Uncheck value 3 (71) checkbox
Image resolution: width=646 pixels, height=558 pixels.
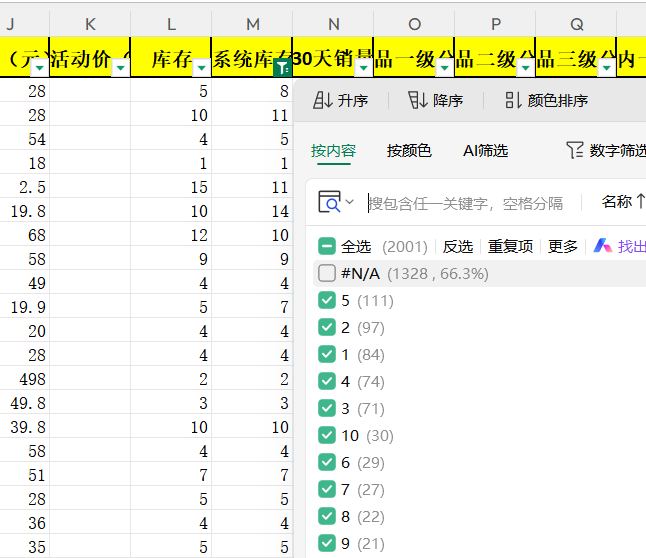click(327, 408)
